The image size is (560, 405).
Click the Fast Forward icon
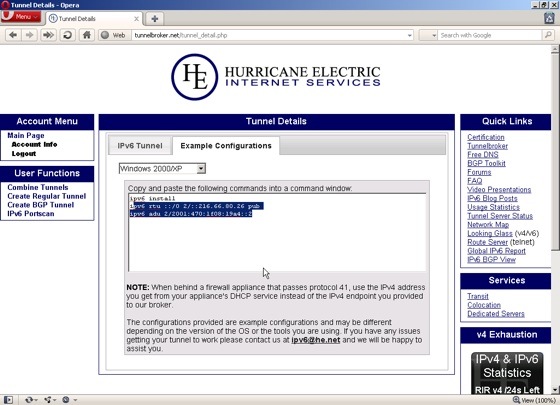click(48, 35)
